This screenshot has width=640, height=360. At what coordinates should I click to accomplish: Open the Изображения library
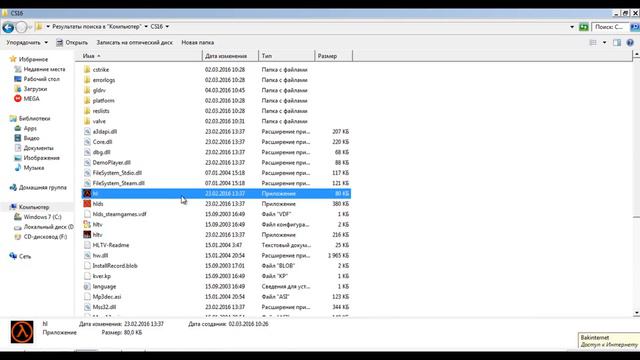point(37,158)
